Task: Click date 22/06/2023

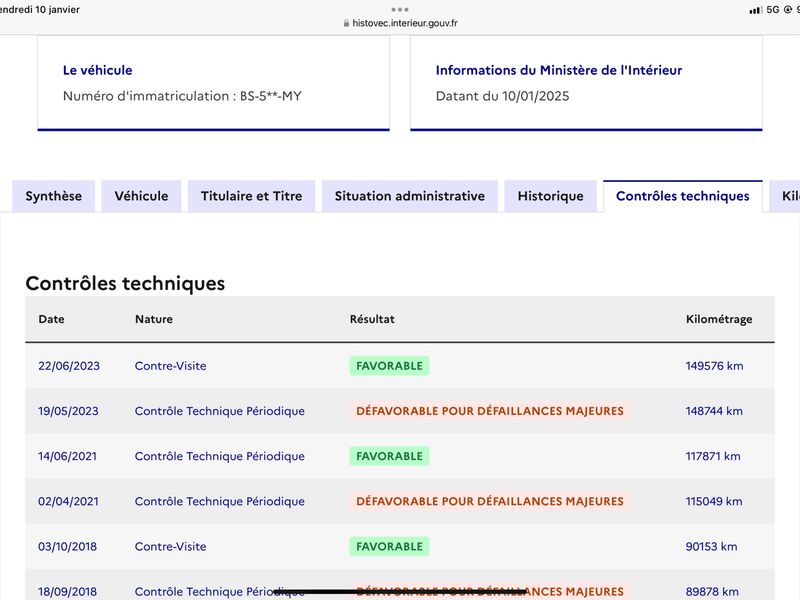Action: click(69, 366)
